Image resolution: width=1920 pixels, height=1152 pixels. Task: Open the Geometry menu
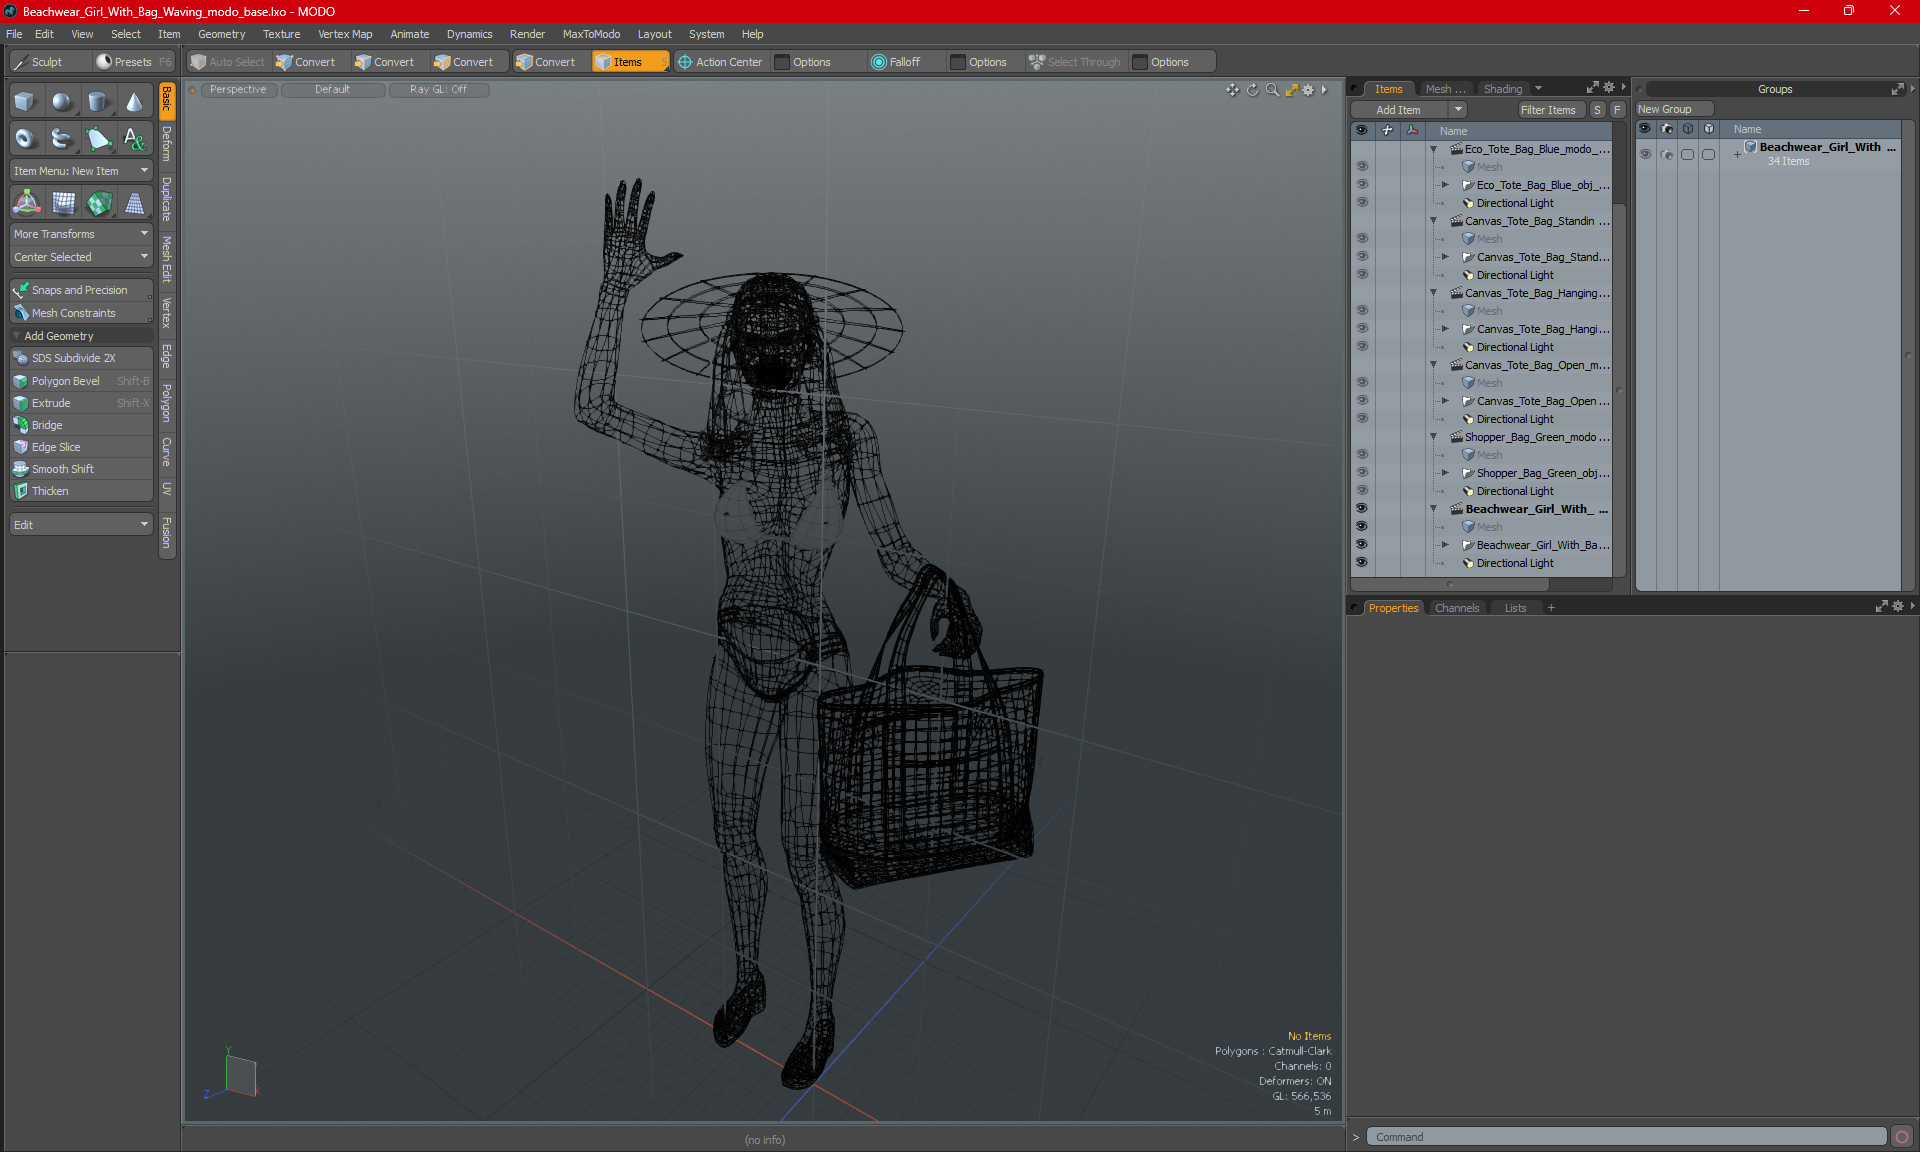[x=221, y=34]
